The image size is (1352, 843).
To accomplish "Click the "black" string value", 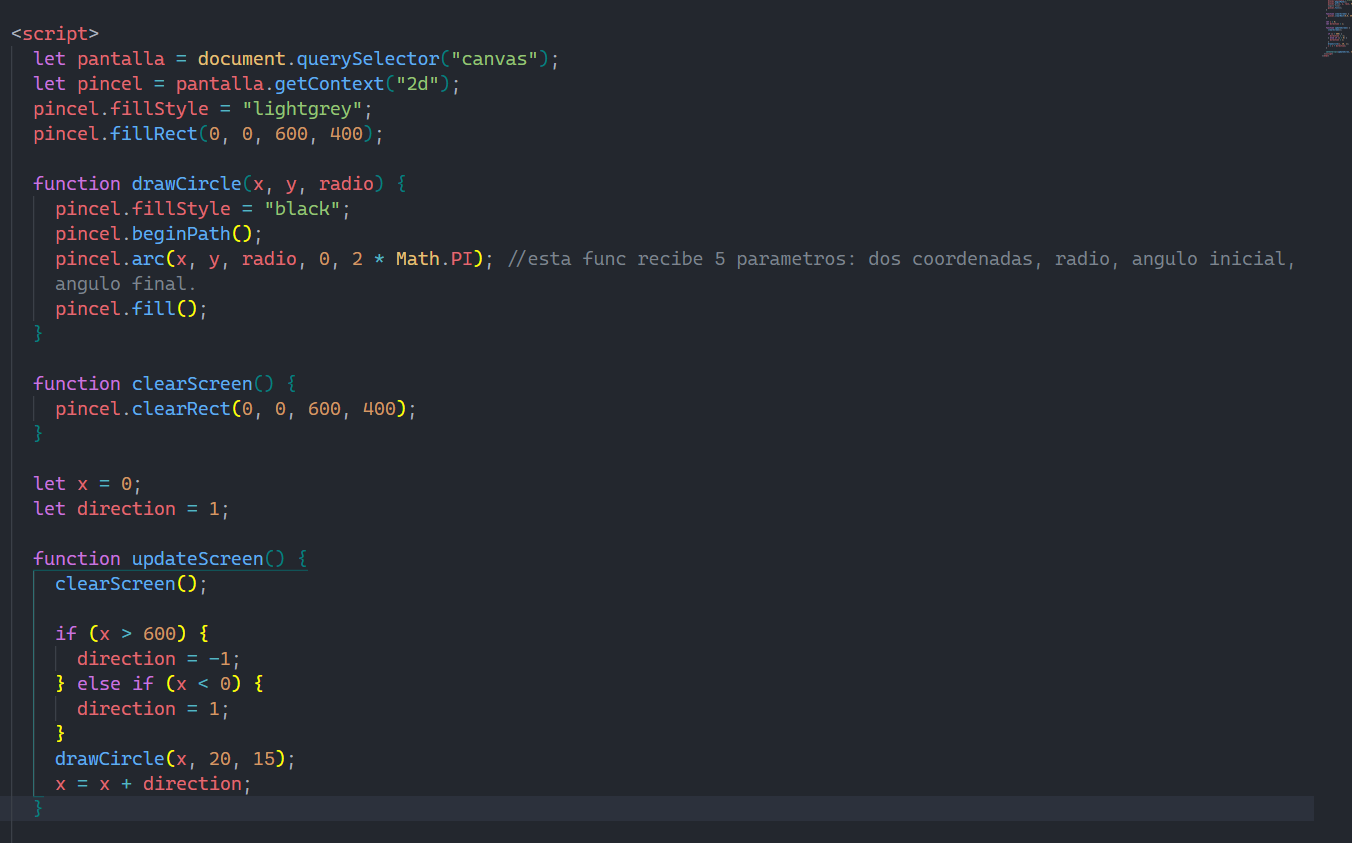I will (302, 209).
